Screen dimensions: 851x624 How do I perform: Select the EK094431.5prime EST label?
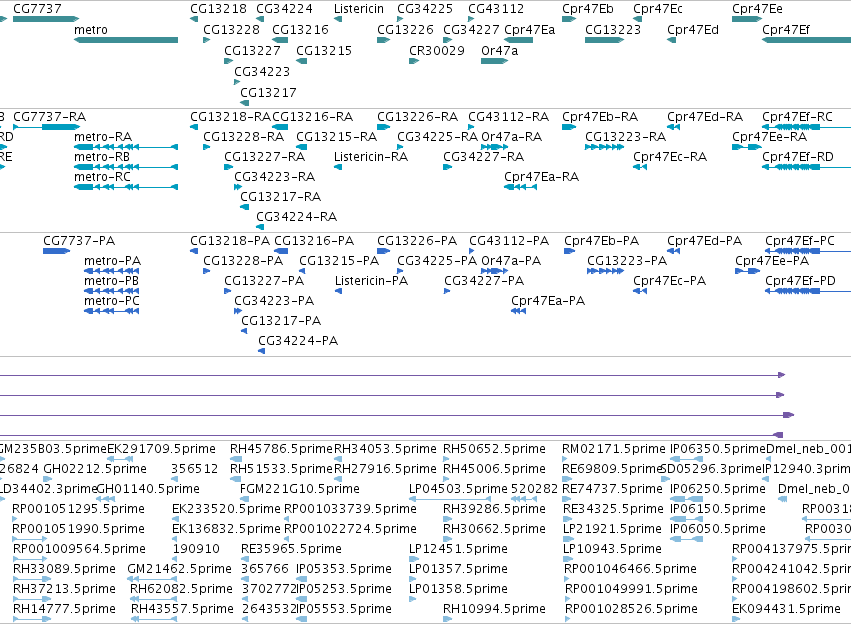pyautogui.click(x=786, y=609)
